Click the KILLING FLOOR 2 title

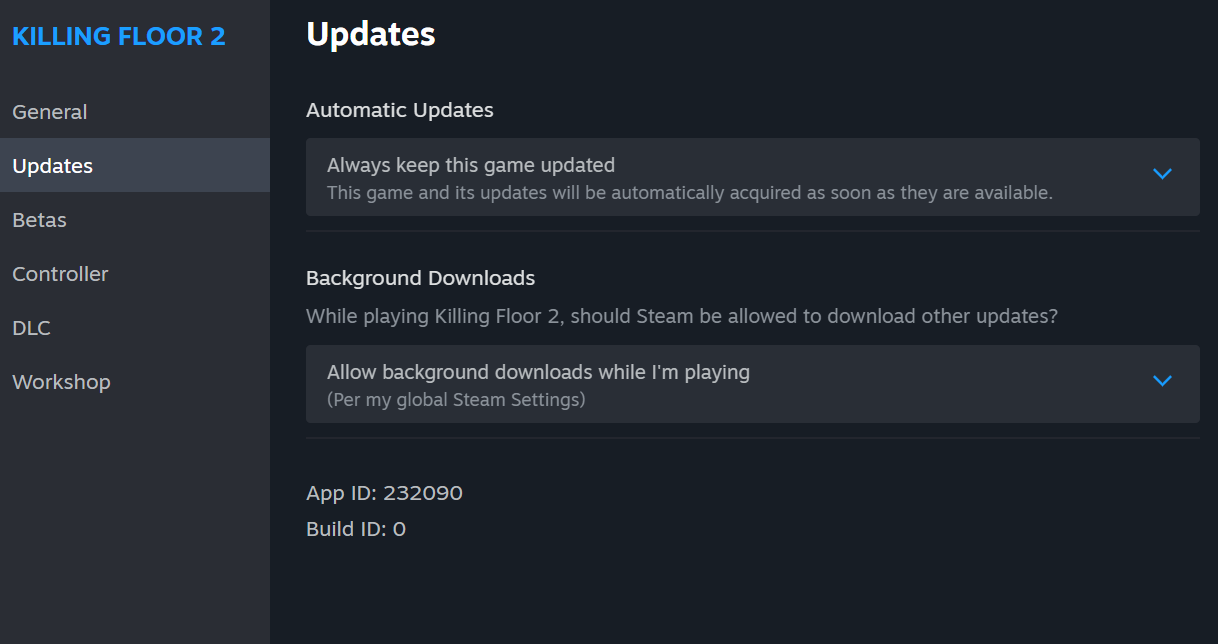118,36
